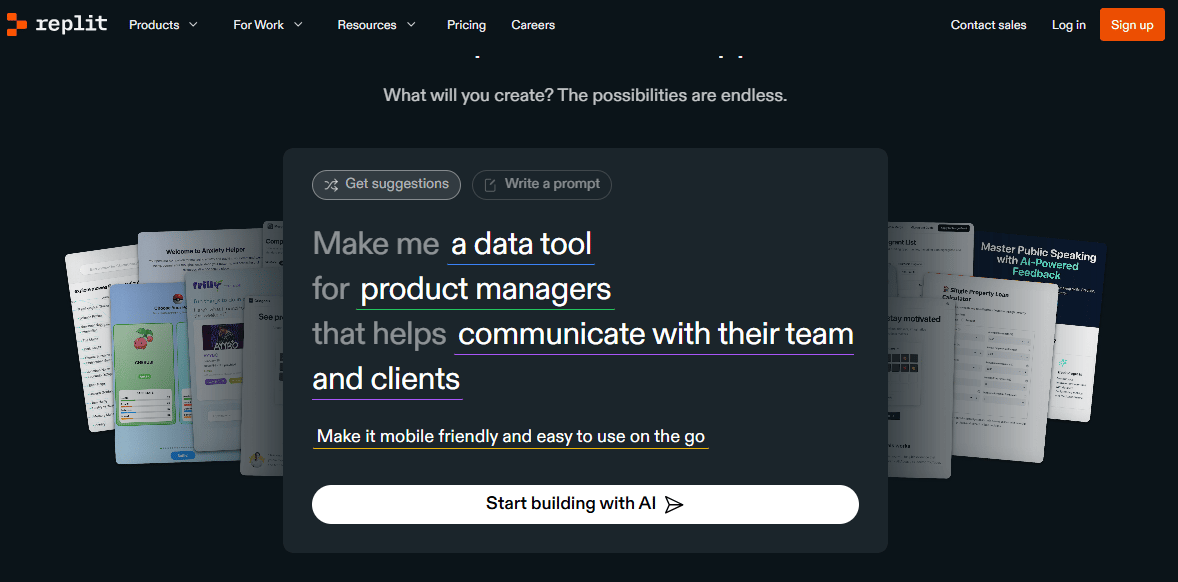Click "communicate with their team" prompt text
Screen dimensions: 1178x582
(655, 334)
